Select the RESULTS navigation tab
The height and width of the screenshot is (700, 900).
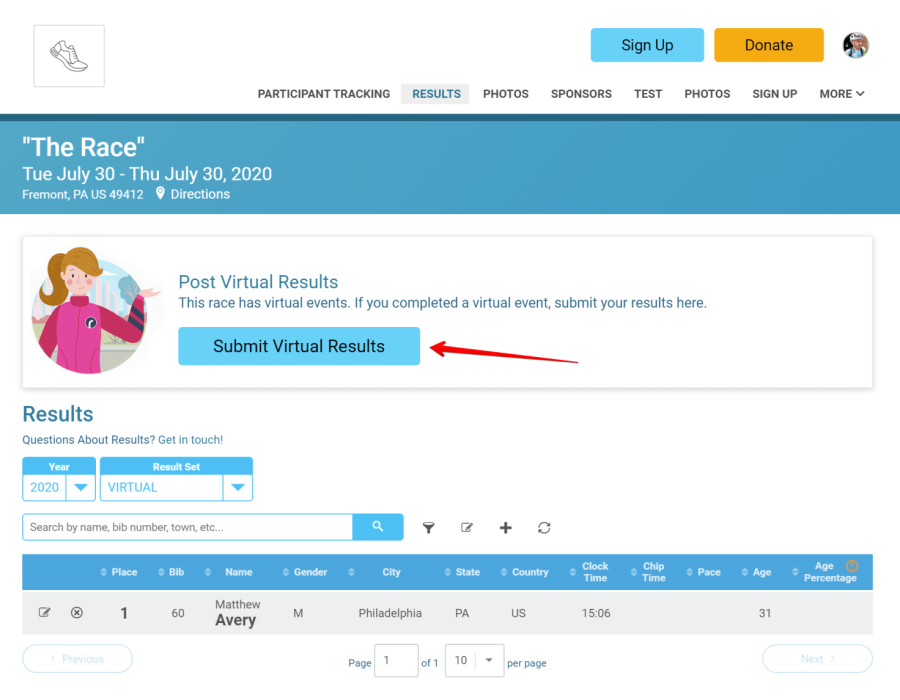tap(436, 94)
